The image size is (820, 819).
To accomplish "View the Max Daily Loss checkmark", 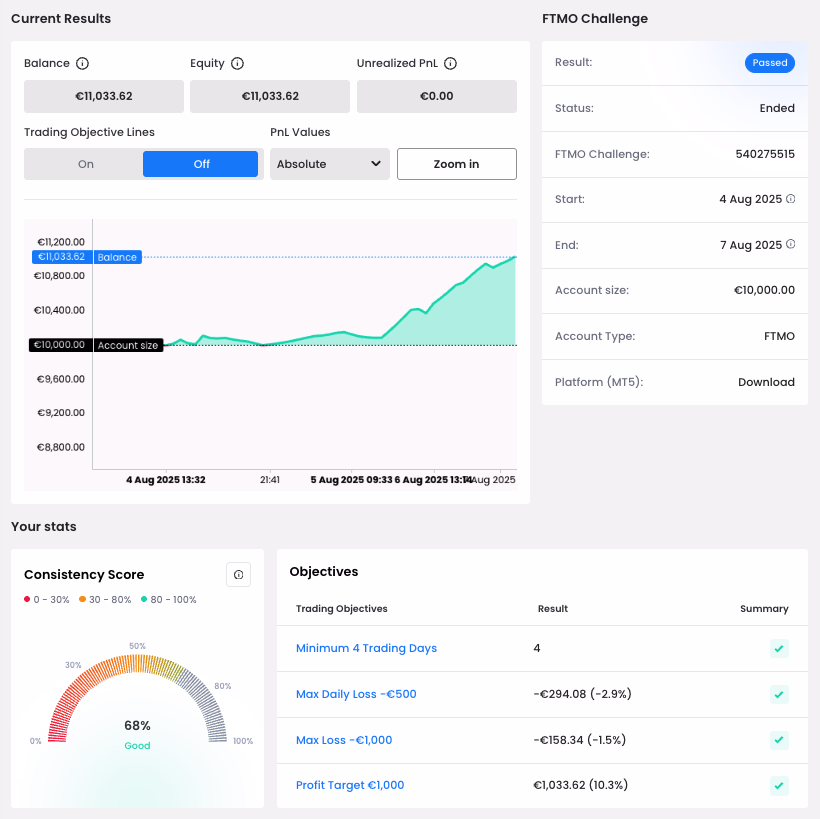I will point(779,695).
